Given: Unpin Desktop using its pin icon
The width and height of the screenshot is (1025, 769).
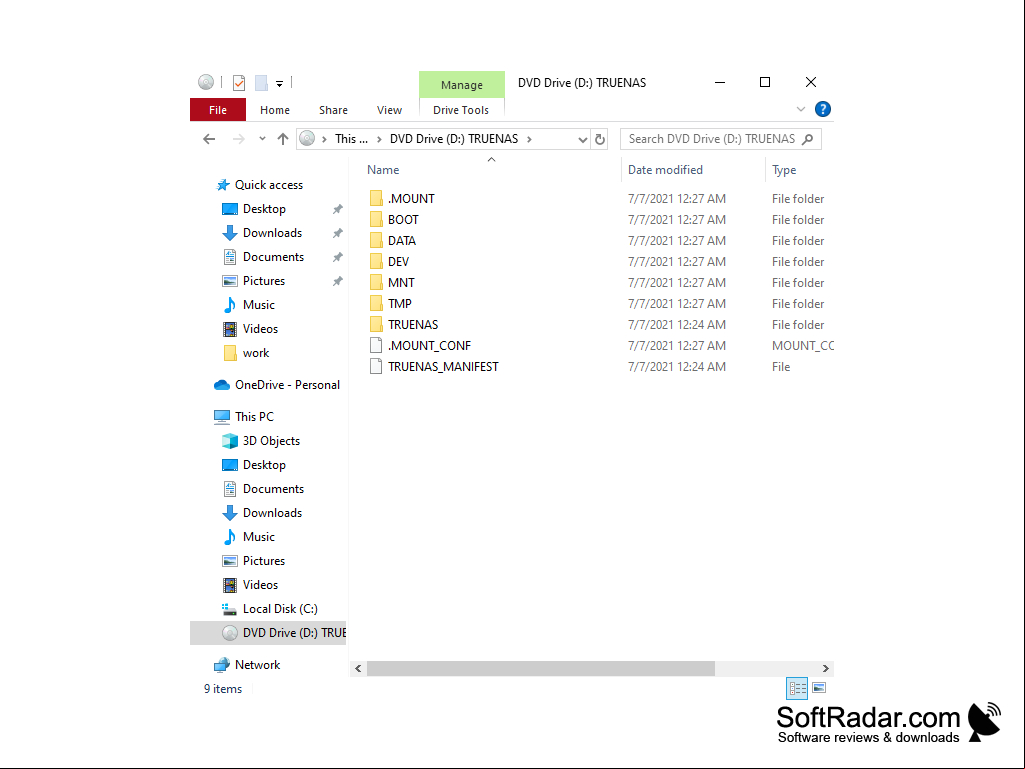Looking at the screenshot, I should [x=337, y=209].
